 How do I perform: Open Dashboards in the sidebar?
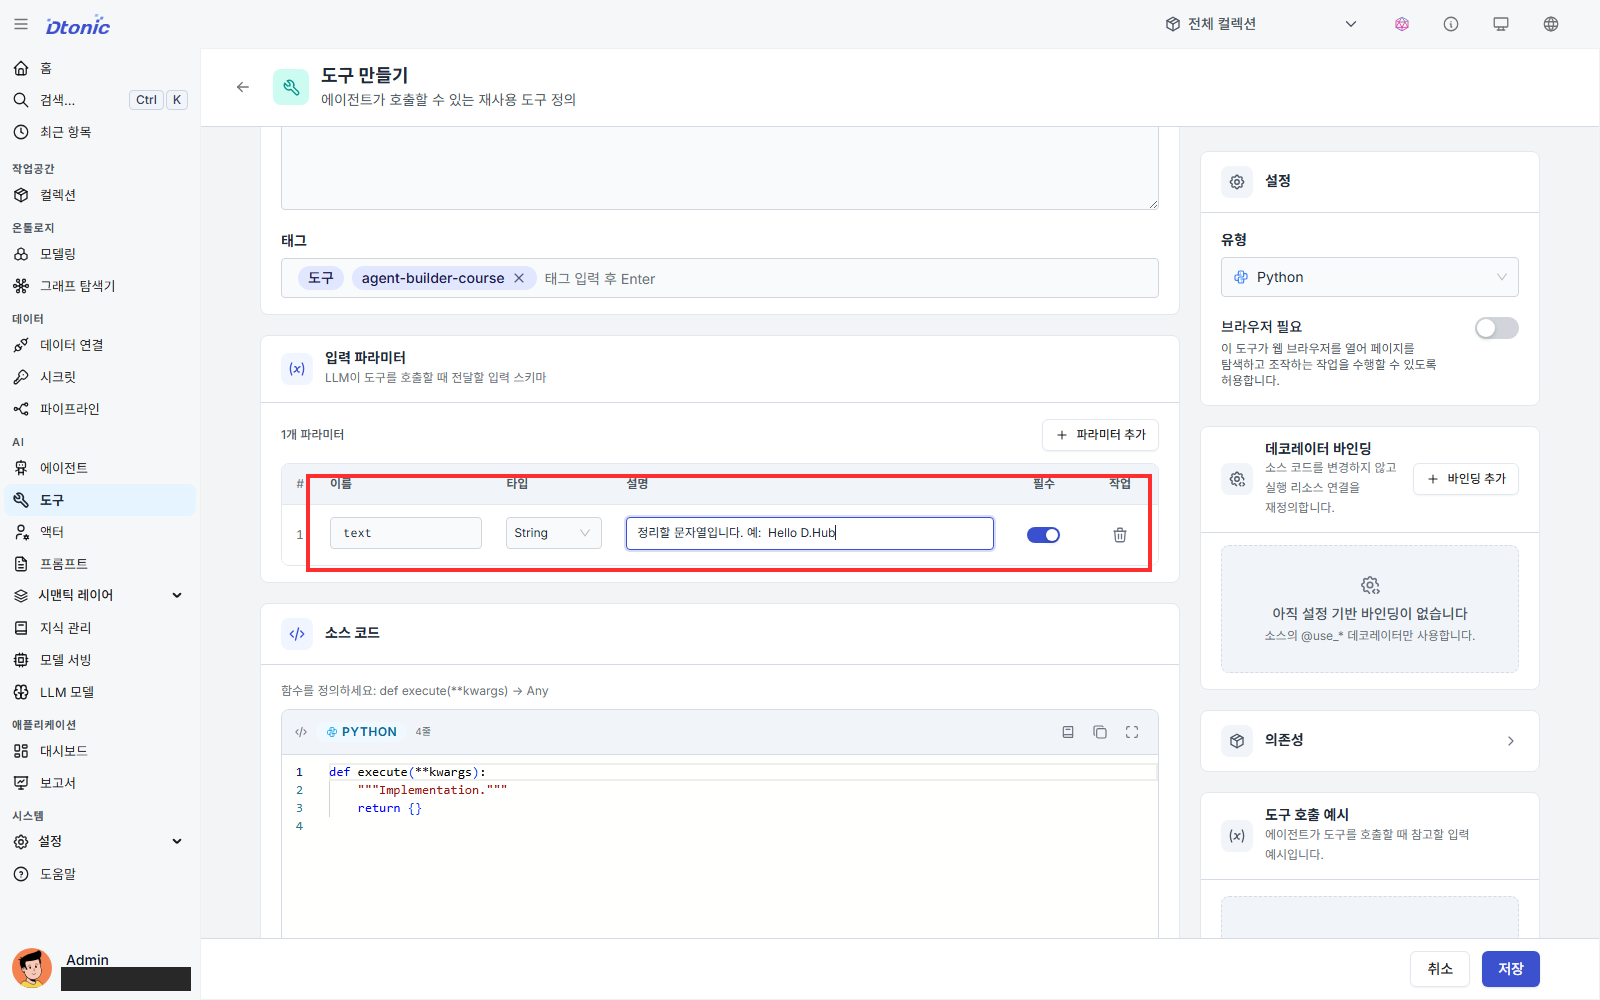pyautogui.click(x=98, y=751)
